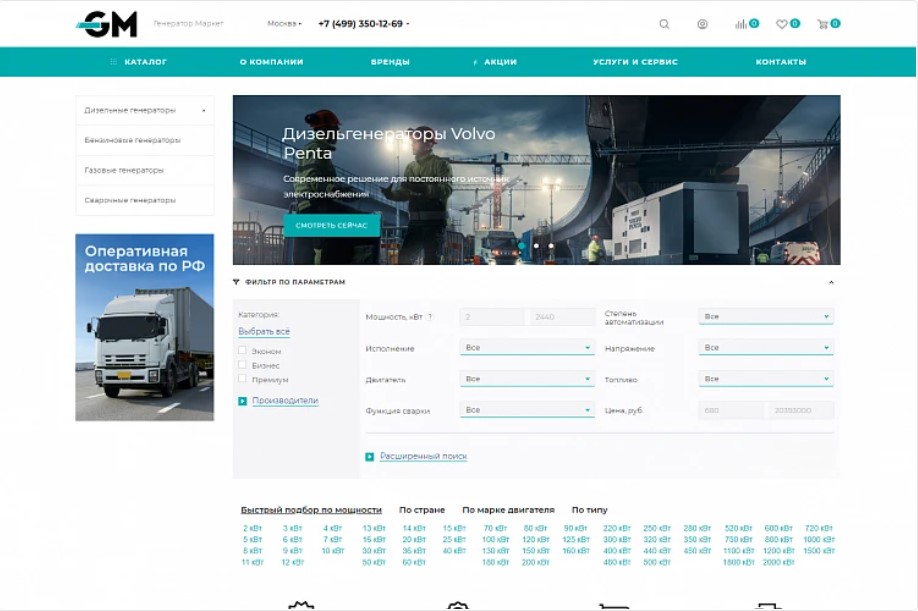Select the 12 кВт quick power link
The width and height of the screenshot is (918, 611).
pos(293,562)
